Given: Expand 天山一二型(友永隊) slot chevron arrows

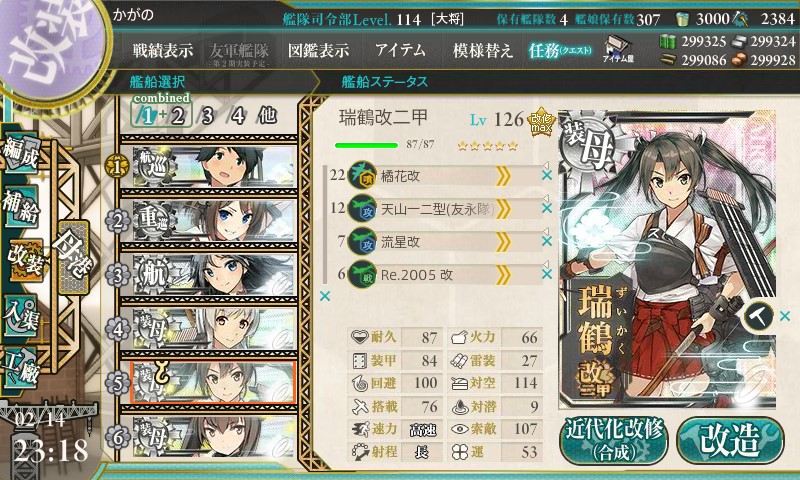Looking at the screenshot, I should tap(503, 209).
